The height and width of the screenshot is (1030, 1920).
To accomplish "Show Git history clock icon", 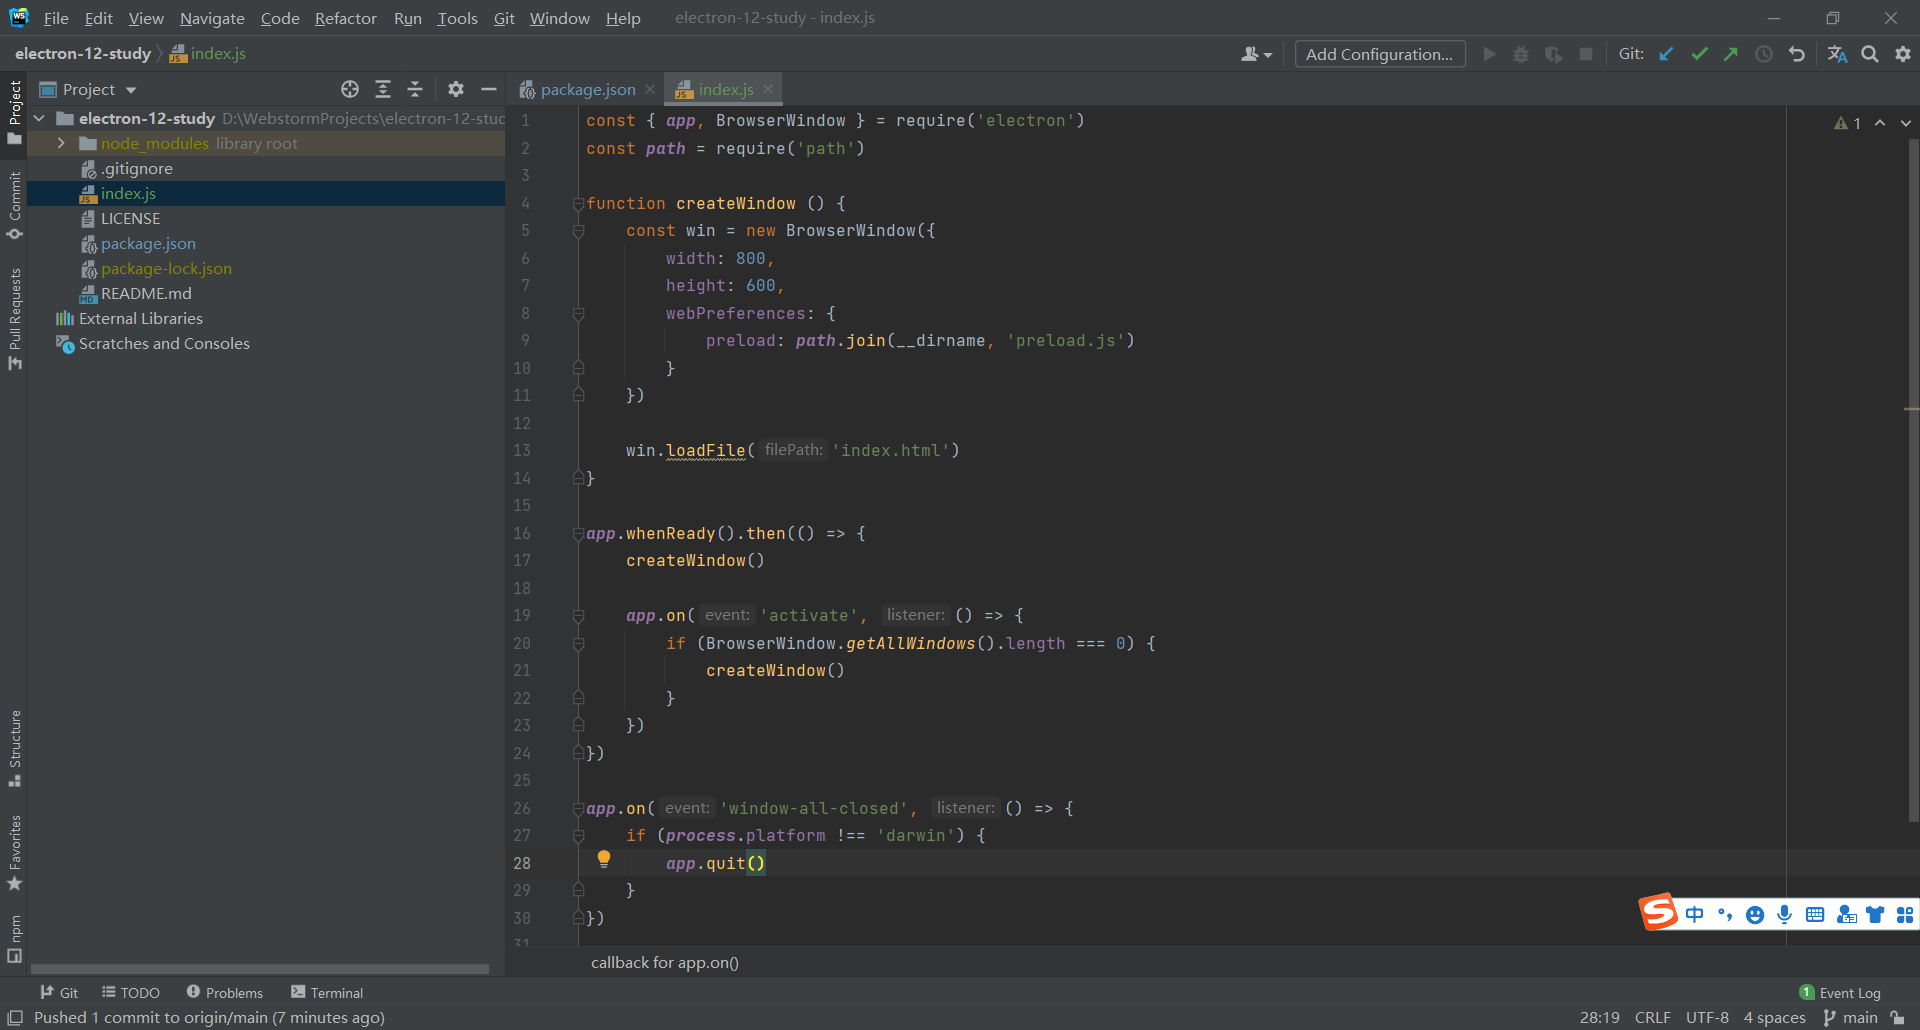I will [1764, 54].
